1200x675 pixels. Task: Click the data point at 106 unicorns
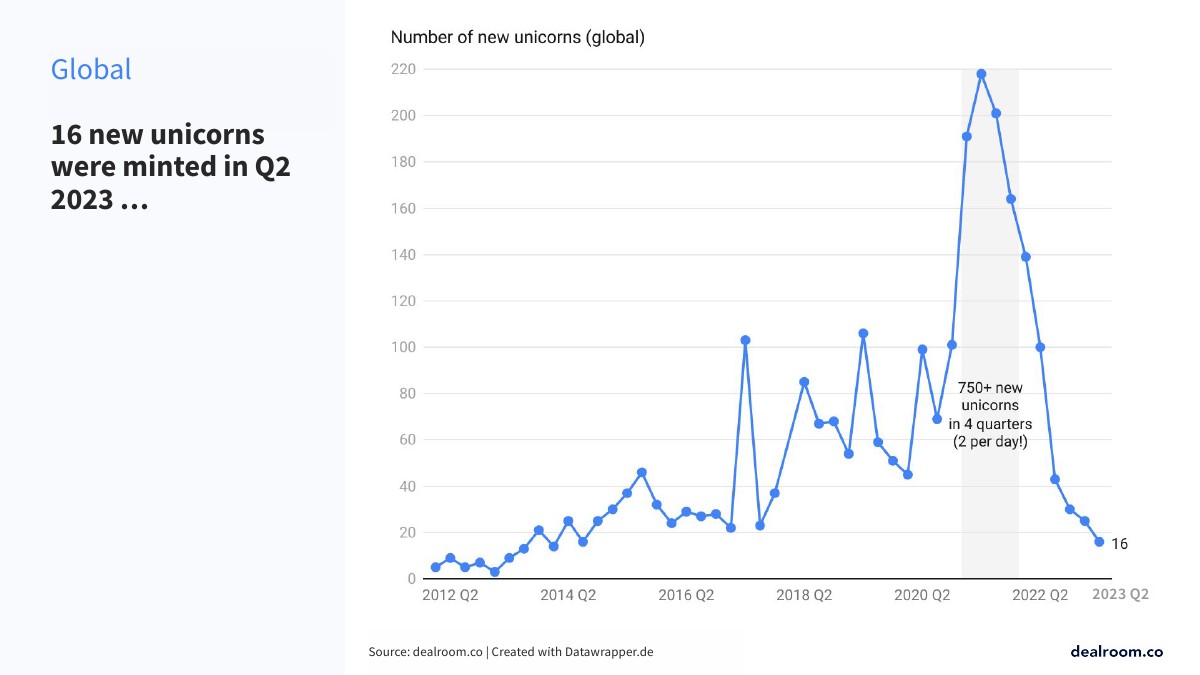click(x=863, y=333)
